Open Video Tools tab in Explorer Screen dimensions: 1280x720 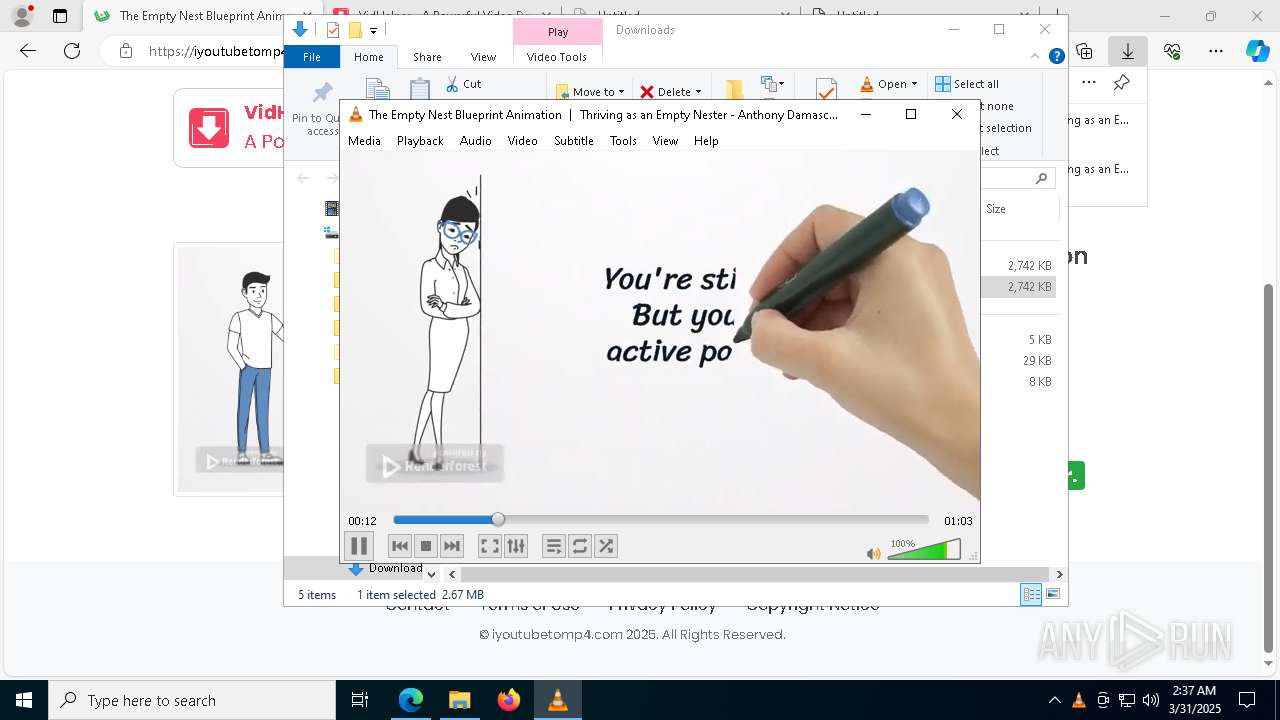pos(557,57)
